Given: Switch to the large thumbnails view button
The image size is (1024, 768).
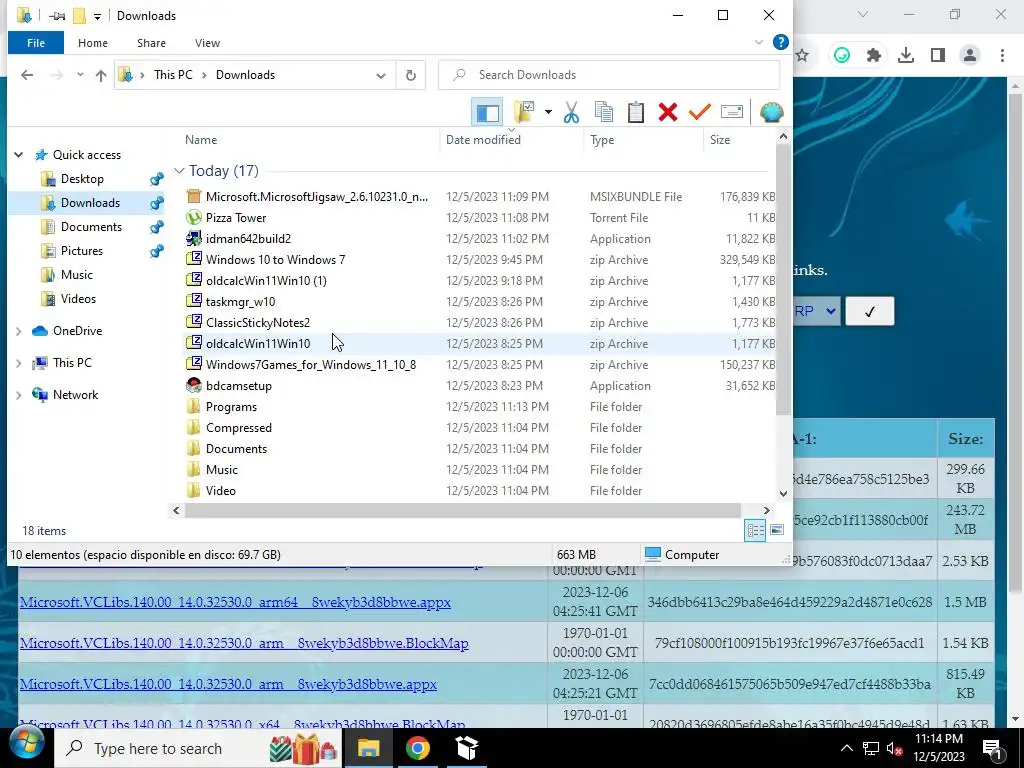Looking at the screenshot, I should pos(776,530).
